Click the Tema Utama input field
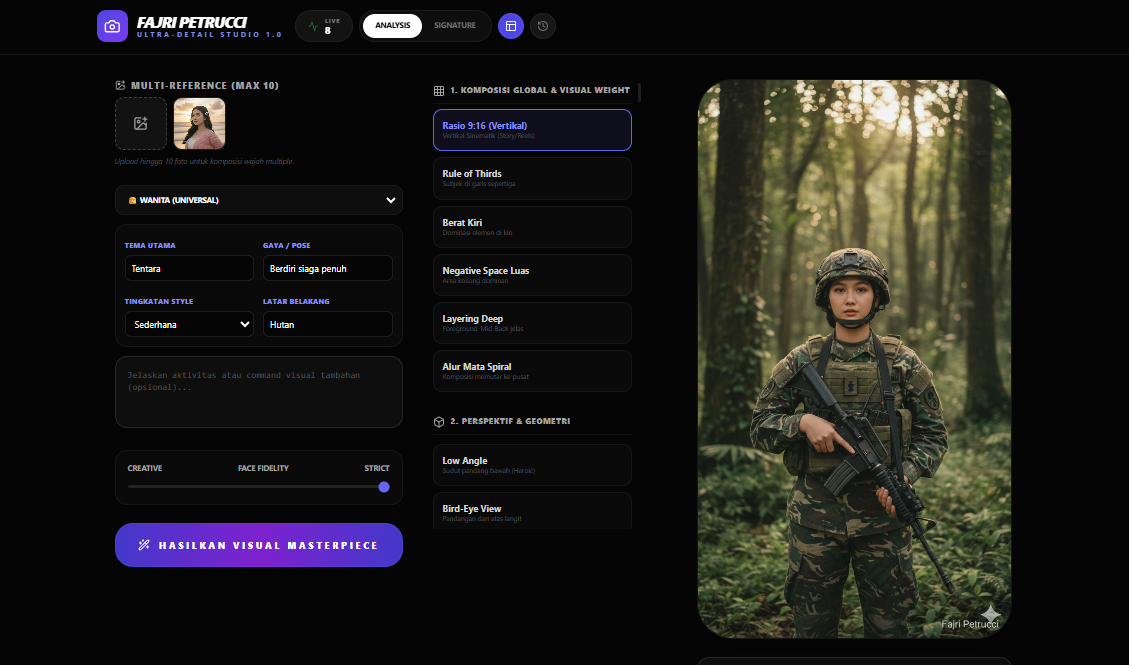 tap(189, 268)
